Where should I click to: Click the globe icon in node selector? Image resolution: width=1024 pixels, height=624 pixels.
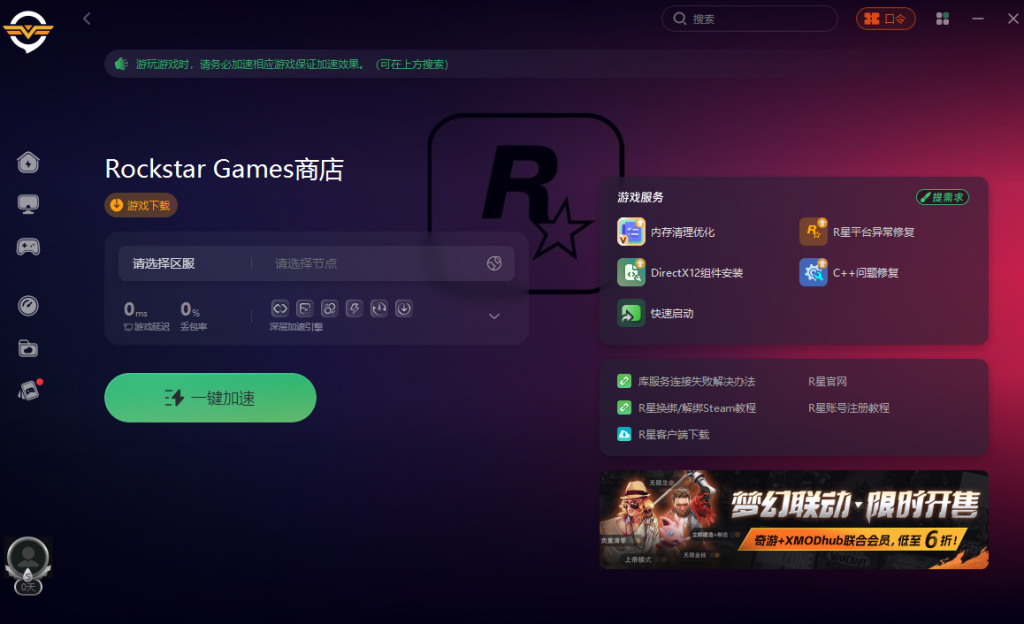click(494, 263)
